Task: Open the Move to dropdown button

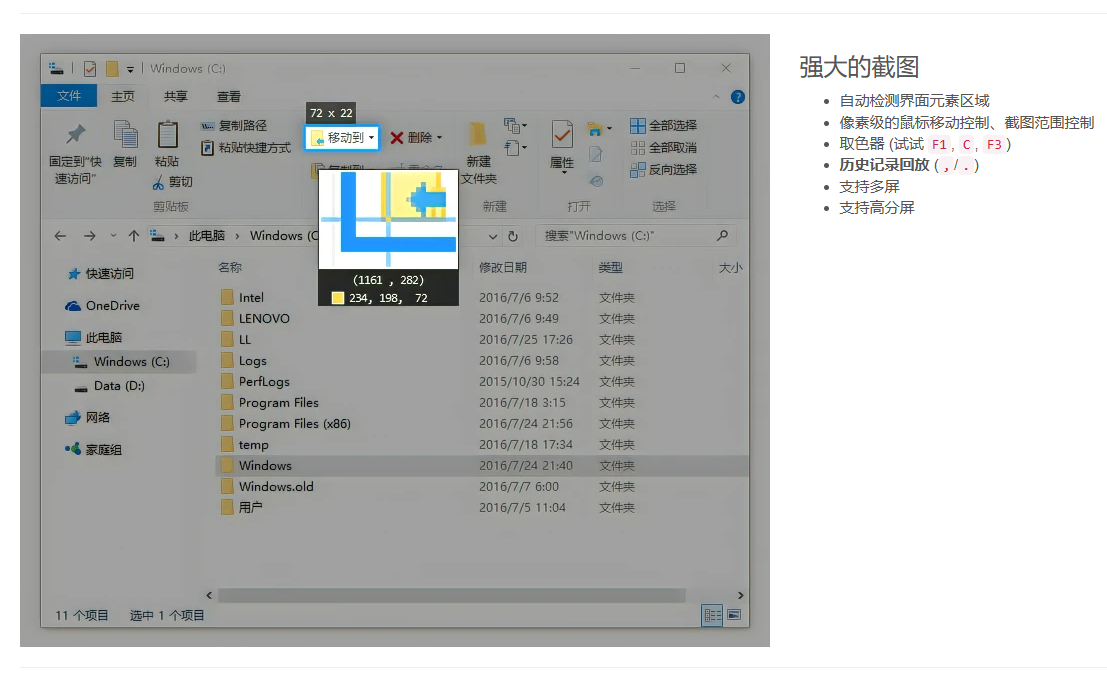Action: 342,138
